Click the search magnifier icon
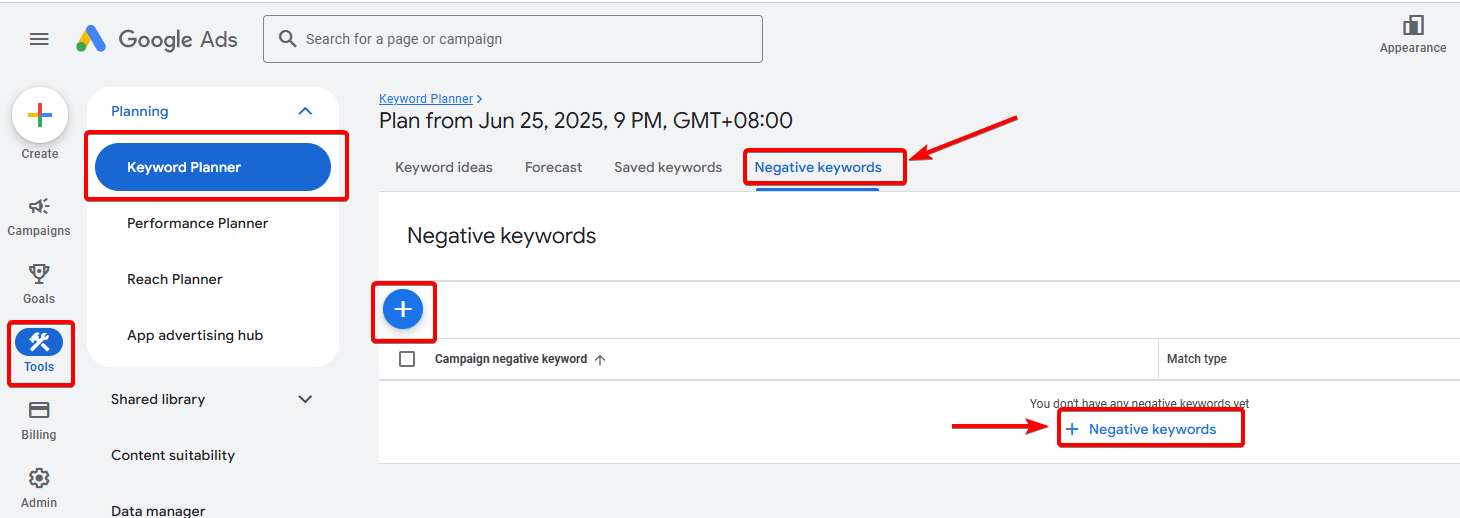1460x518 pixels. (288, 39)
